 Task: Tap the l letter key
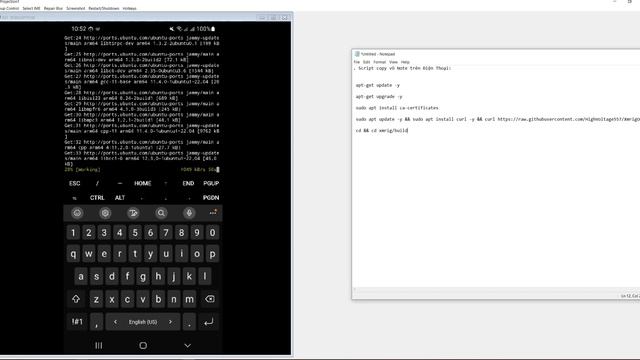tap(204, 277)
